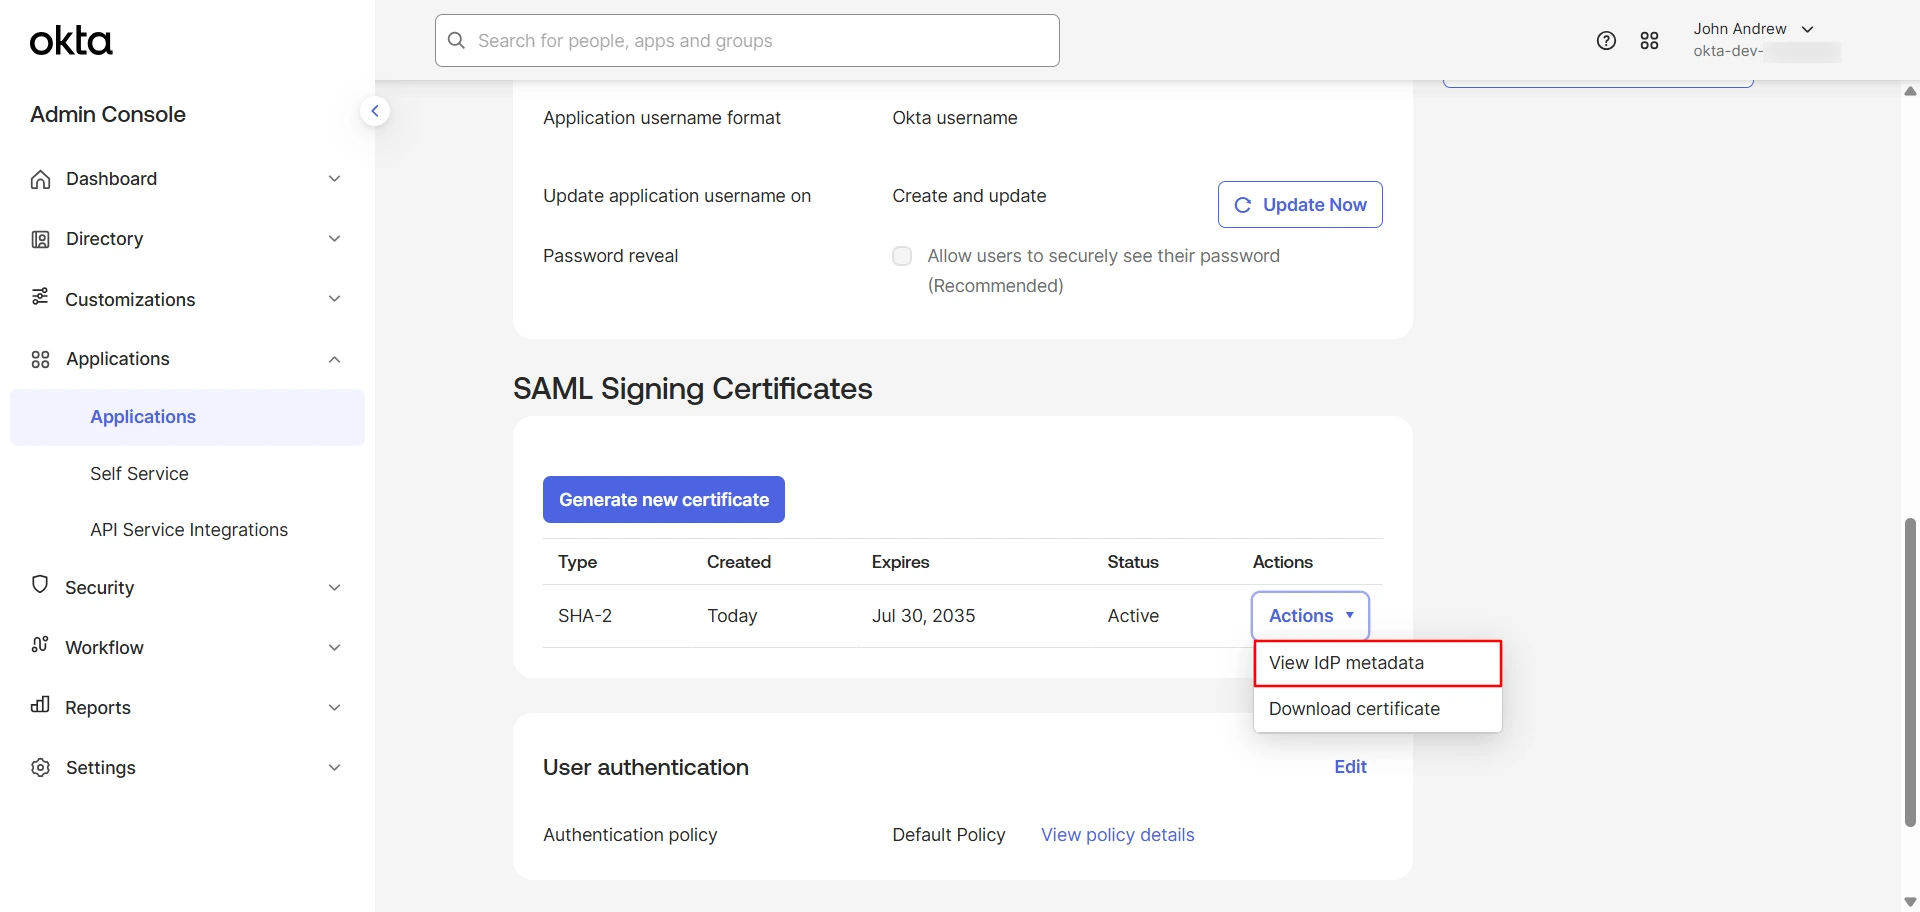Focus the people, apps and groups search field

[747, 41]
